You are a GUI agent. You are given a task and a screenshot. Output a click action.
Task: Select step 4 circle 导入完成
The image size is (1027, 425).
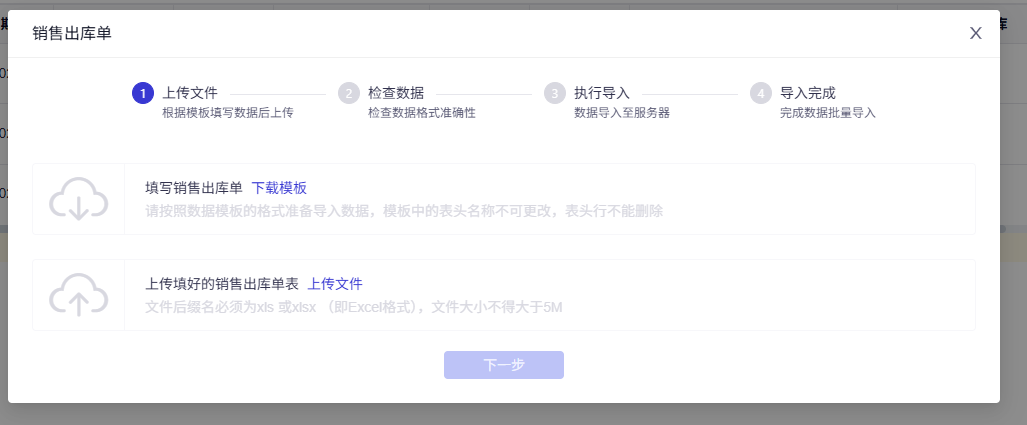coord(761,93)
